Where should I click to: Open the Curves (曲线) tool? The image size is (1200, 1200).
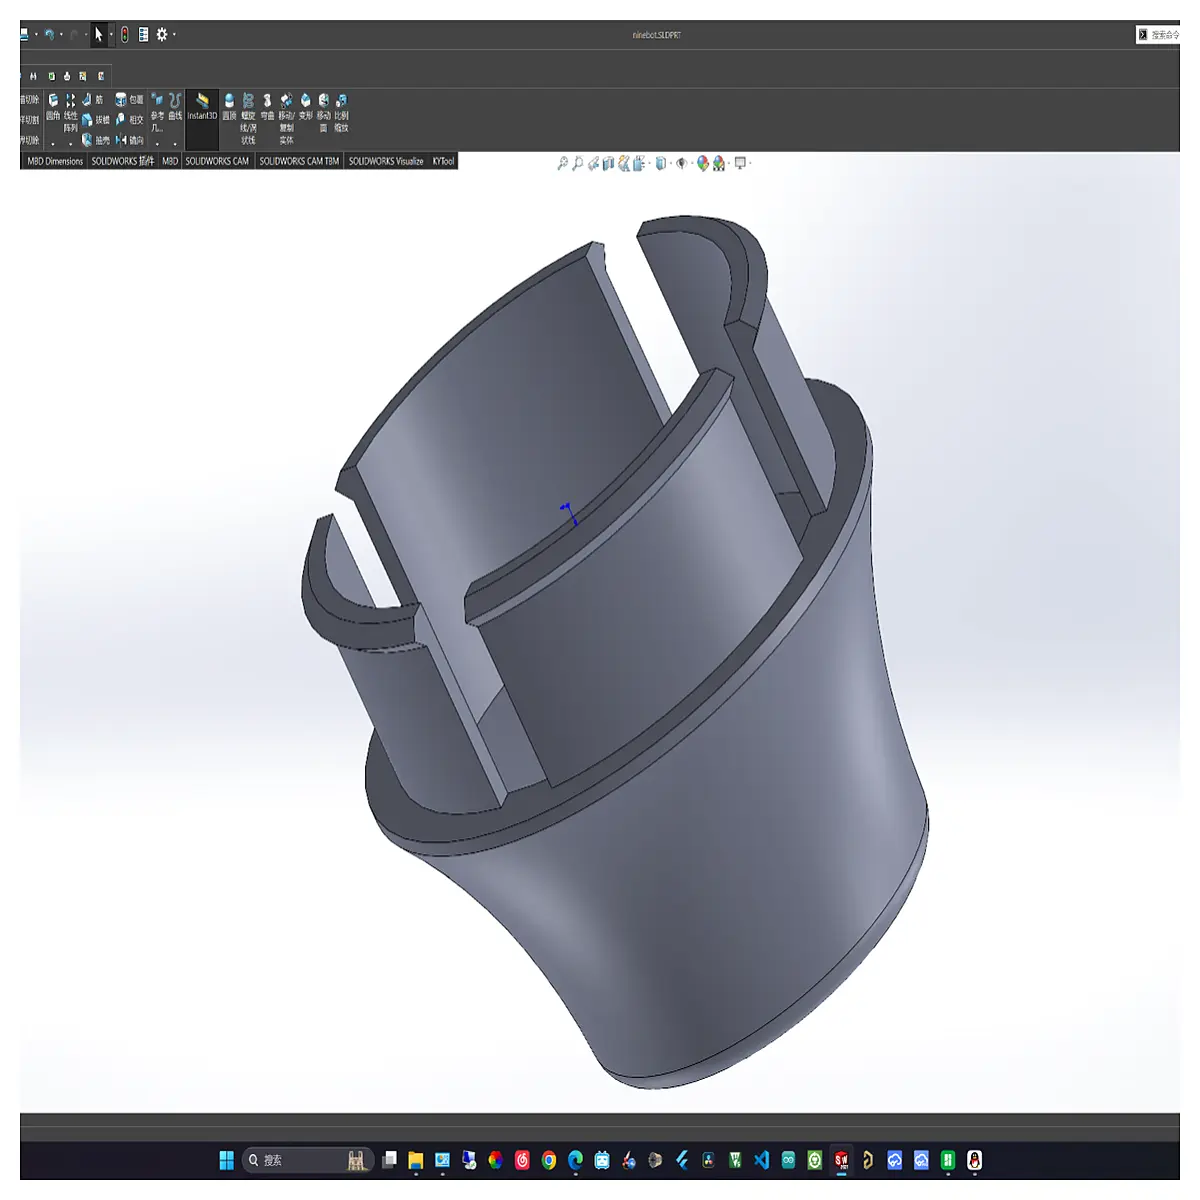pos(175,107)
